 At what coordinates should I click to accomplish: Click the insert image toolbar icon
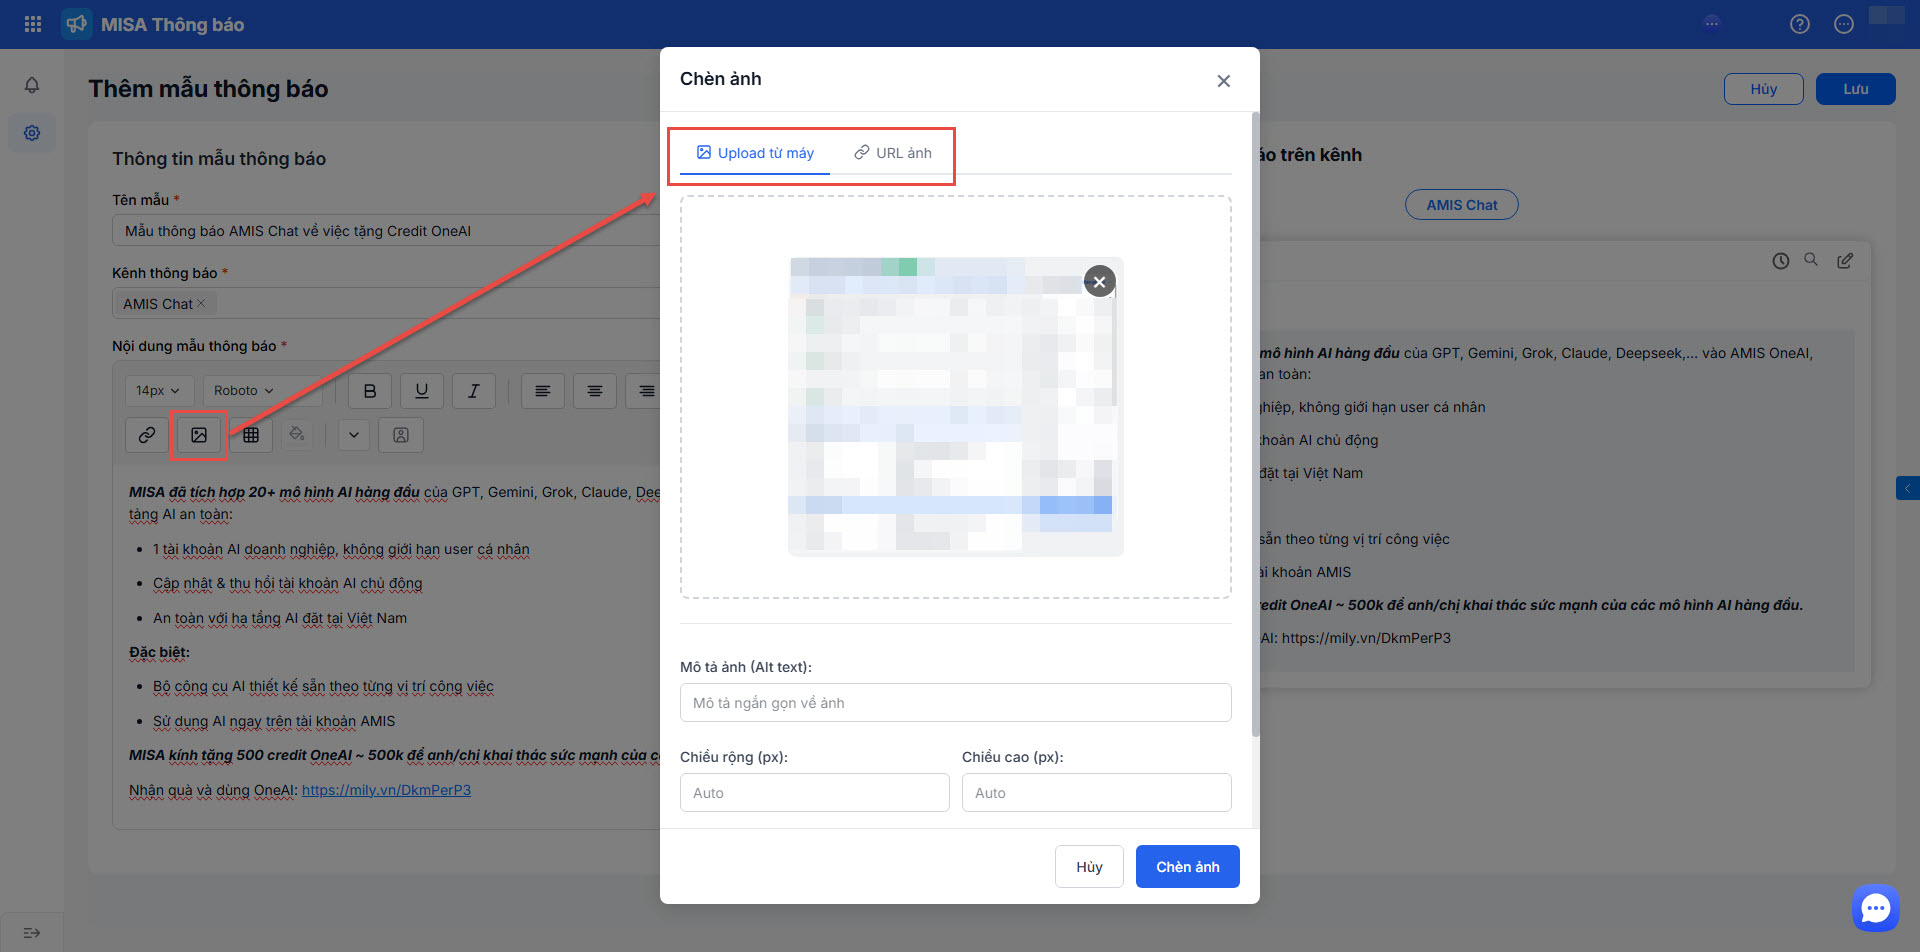click(199, 435)
